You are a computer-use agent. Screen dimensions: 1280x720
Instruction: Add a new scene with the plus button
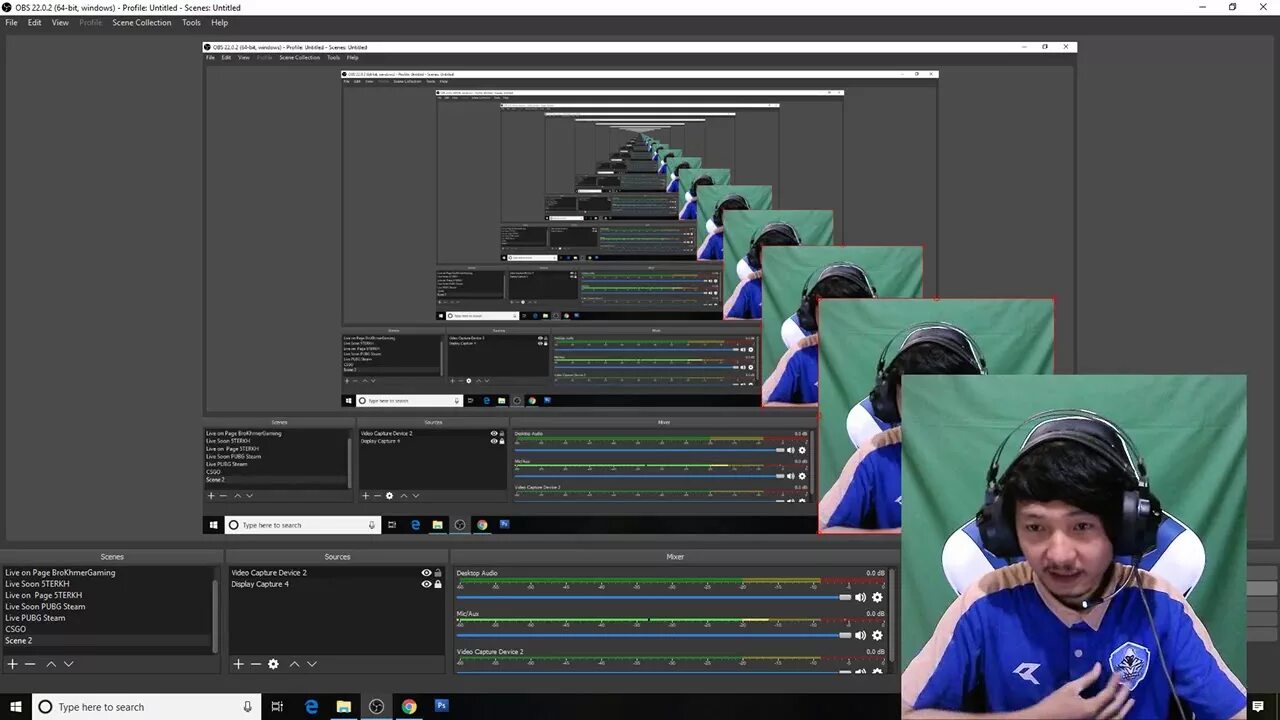pos(13,664)
